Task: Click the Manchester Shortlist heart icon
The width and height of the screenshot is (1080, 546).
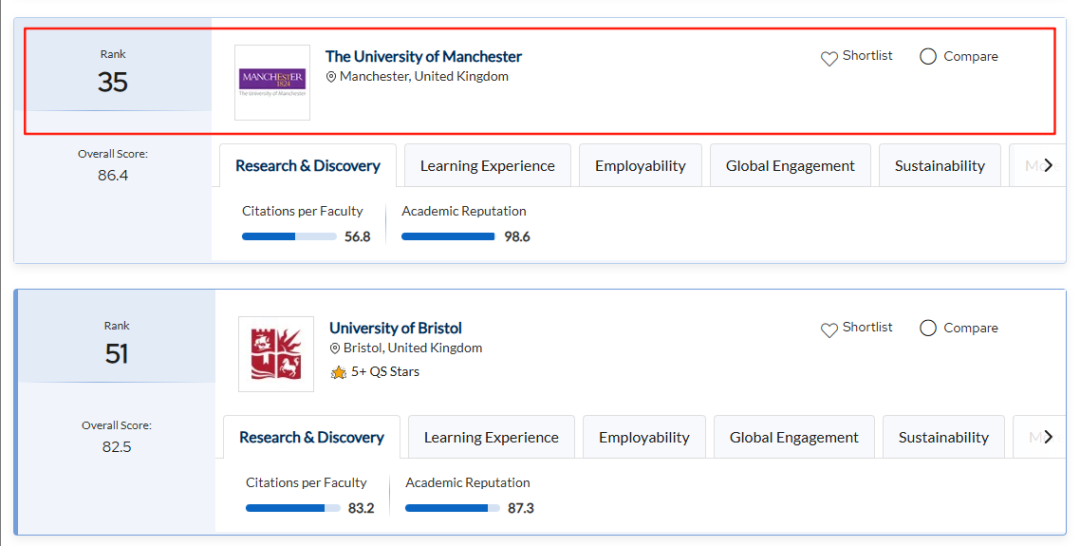Action: point(829,59)
